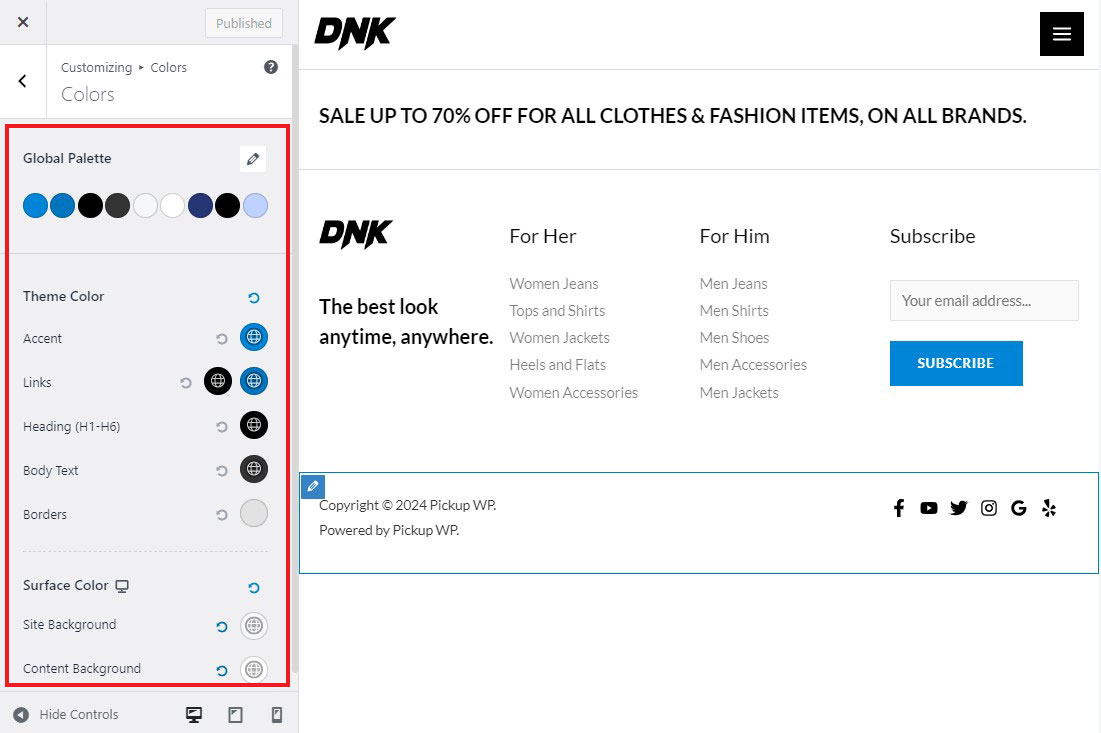Click the DNK logo in footer

[x=356, y=234]
